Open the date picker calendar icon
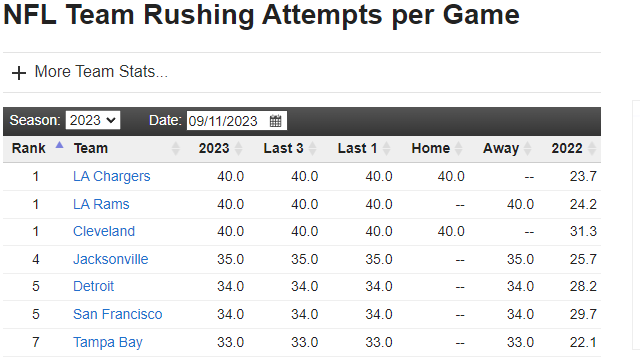Image resolution: width=640 pixels, height=360 pixels. click(276, 121)
